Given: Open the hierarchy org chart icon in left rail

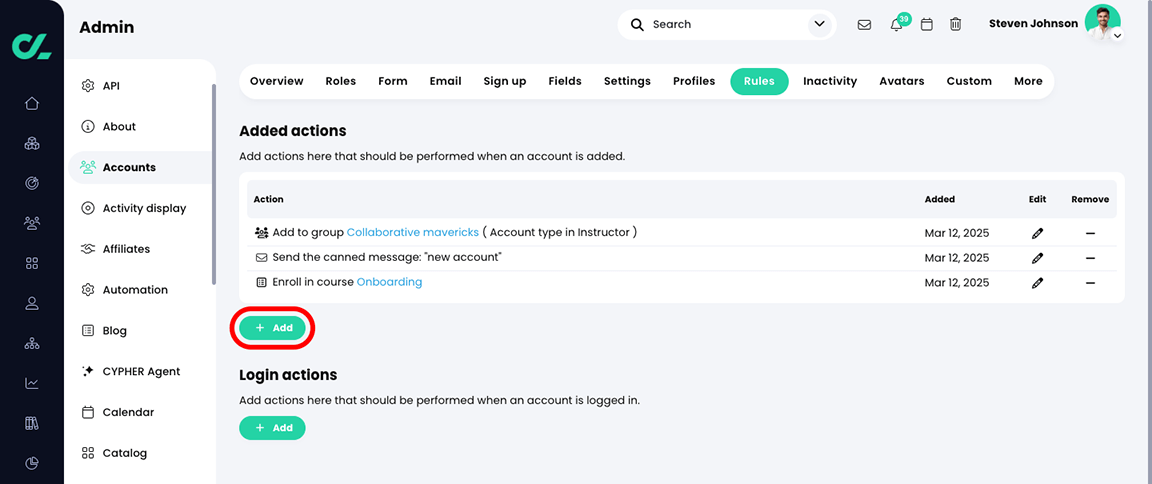Looking at the screenshot, I should point(32,343).
